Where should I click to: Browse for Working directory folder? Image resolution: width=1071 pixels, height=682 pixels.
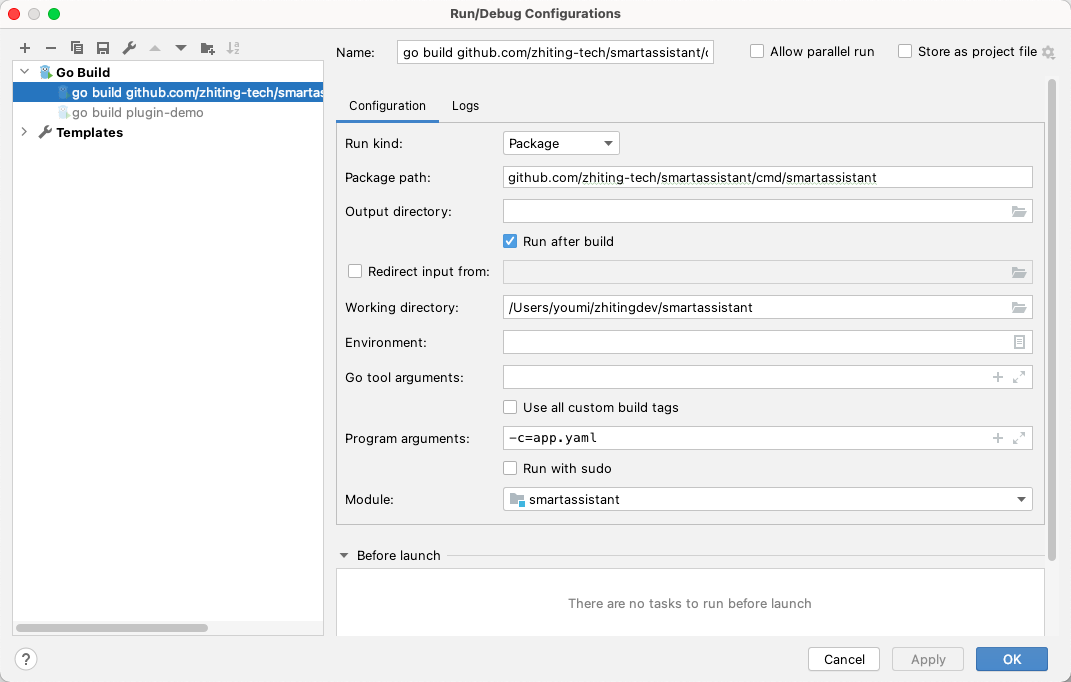1018,308
